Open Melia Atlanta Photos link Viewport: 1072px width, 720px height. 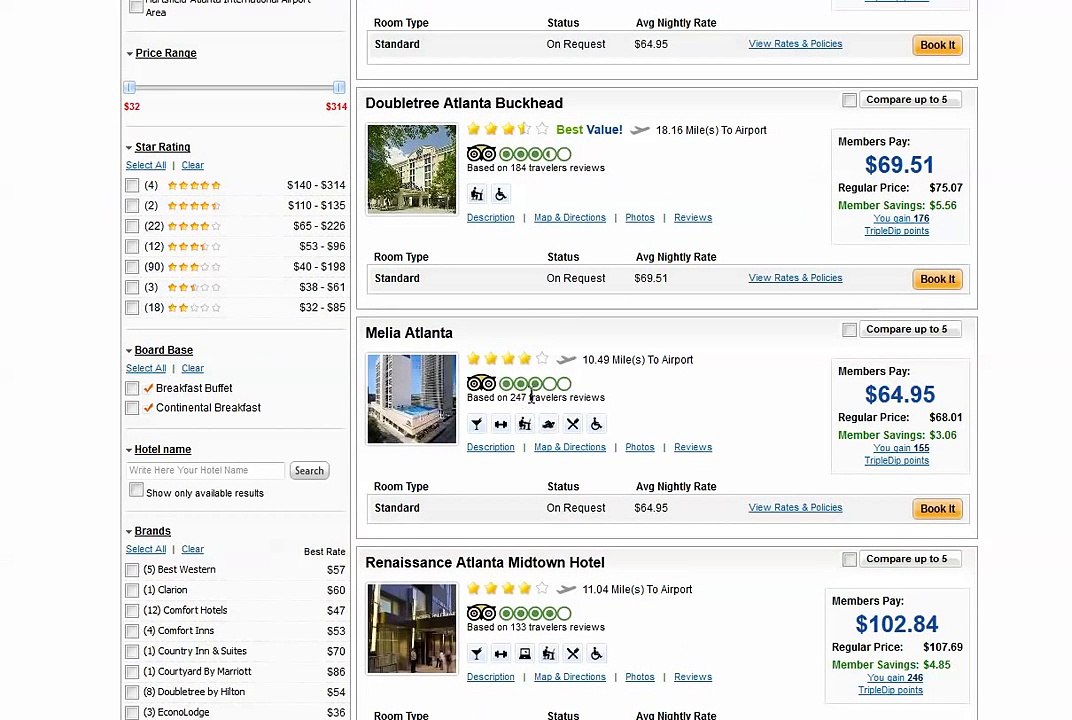tap(640, 447)
